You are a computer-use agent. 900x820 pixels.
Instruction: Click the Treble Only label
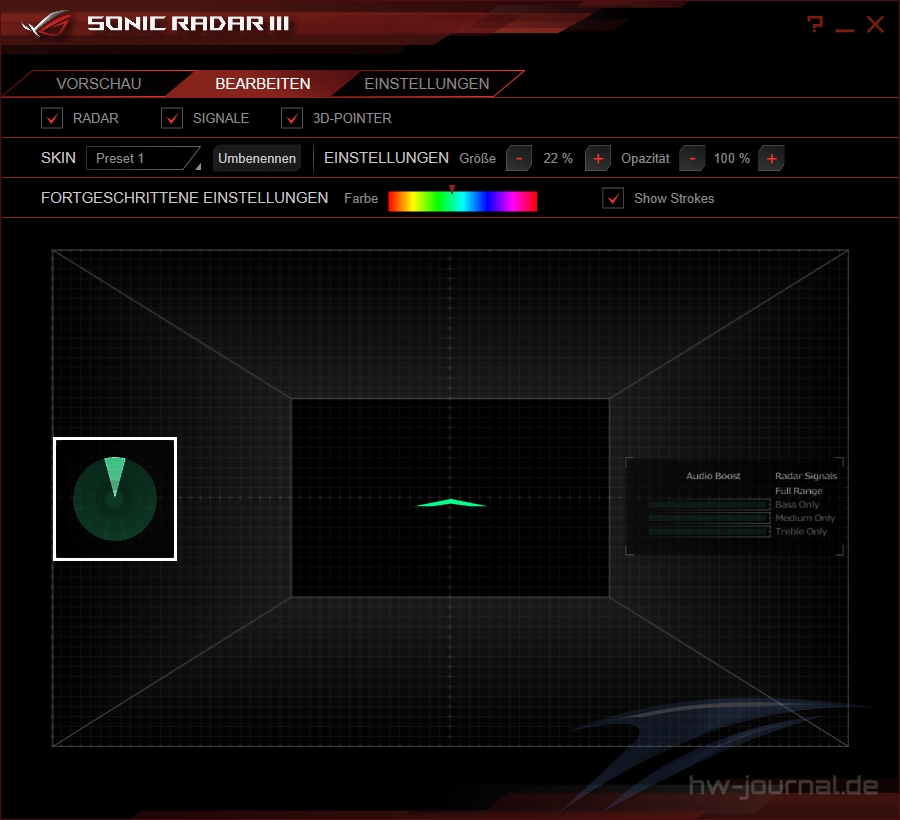(x=801, y=532)
